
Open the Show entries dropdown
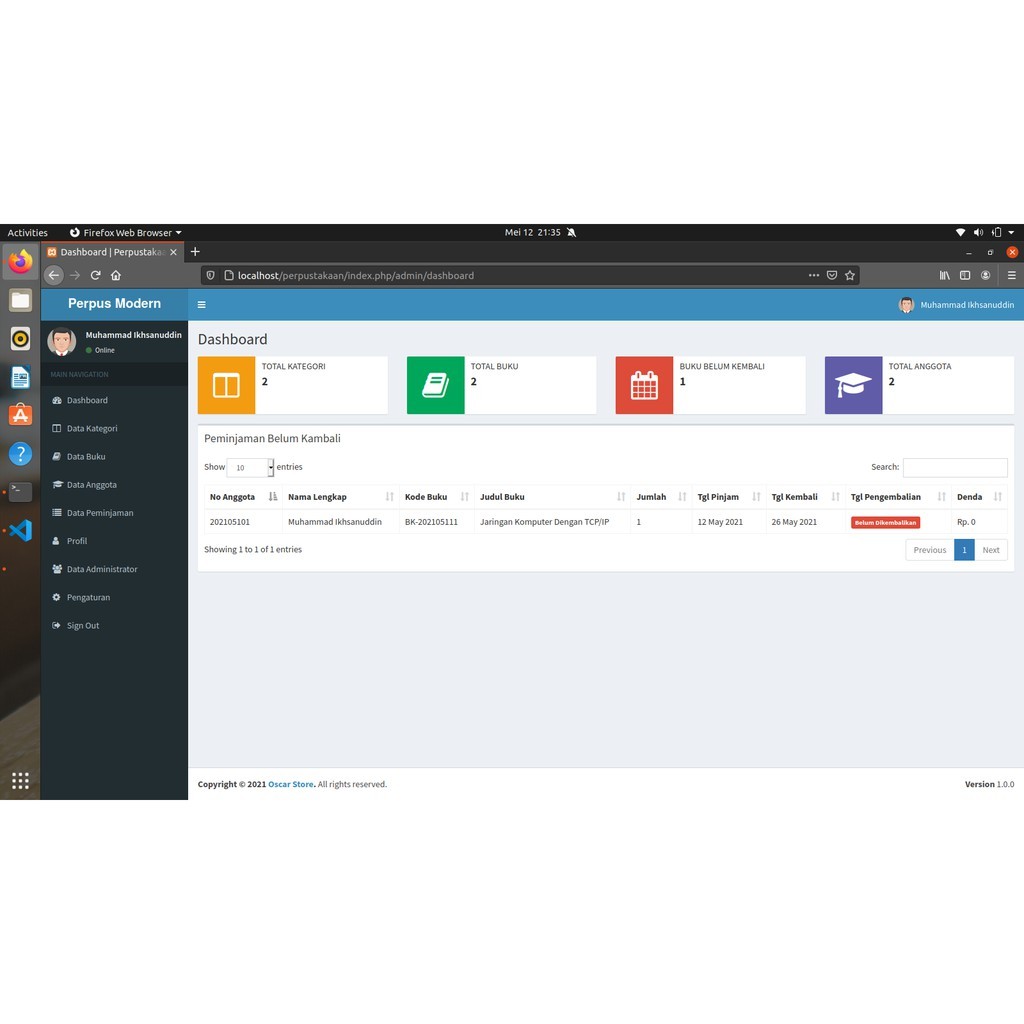[250, 467]
